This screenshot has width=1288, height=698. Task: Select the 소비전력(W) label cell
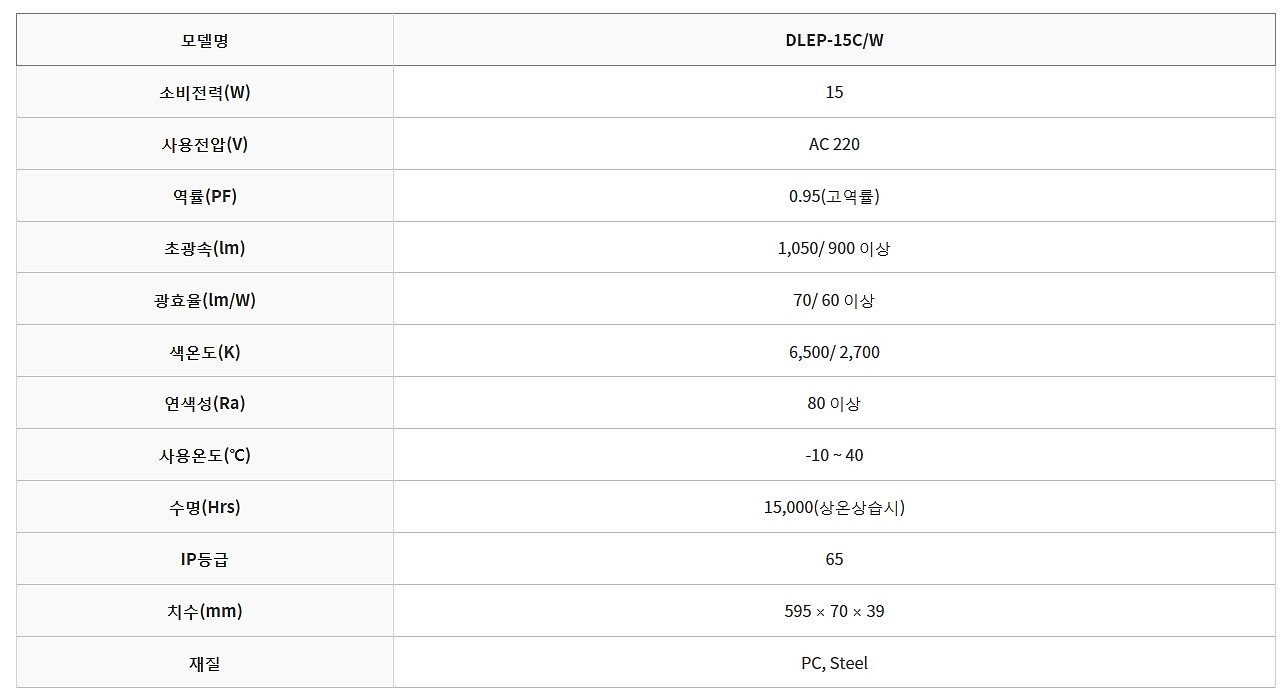205,92
